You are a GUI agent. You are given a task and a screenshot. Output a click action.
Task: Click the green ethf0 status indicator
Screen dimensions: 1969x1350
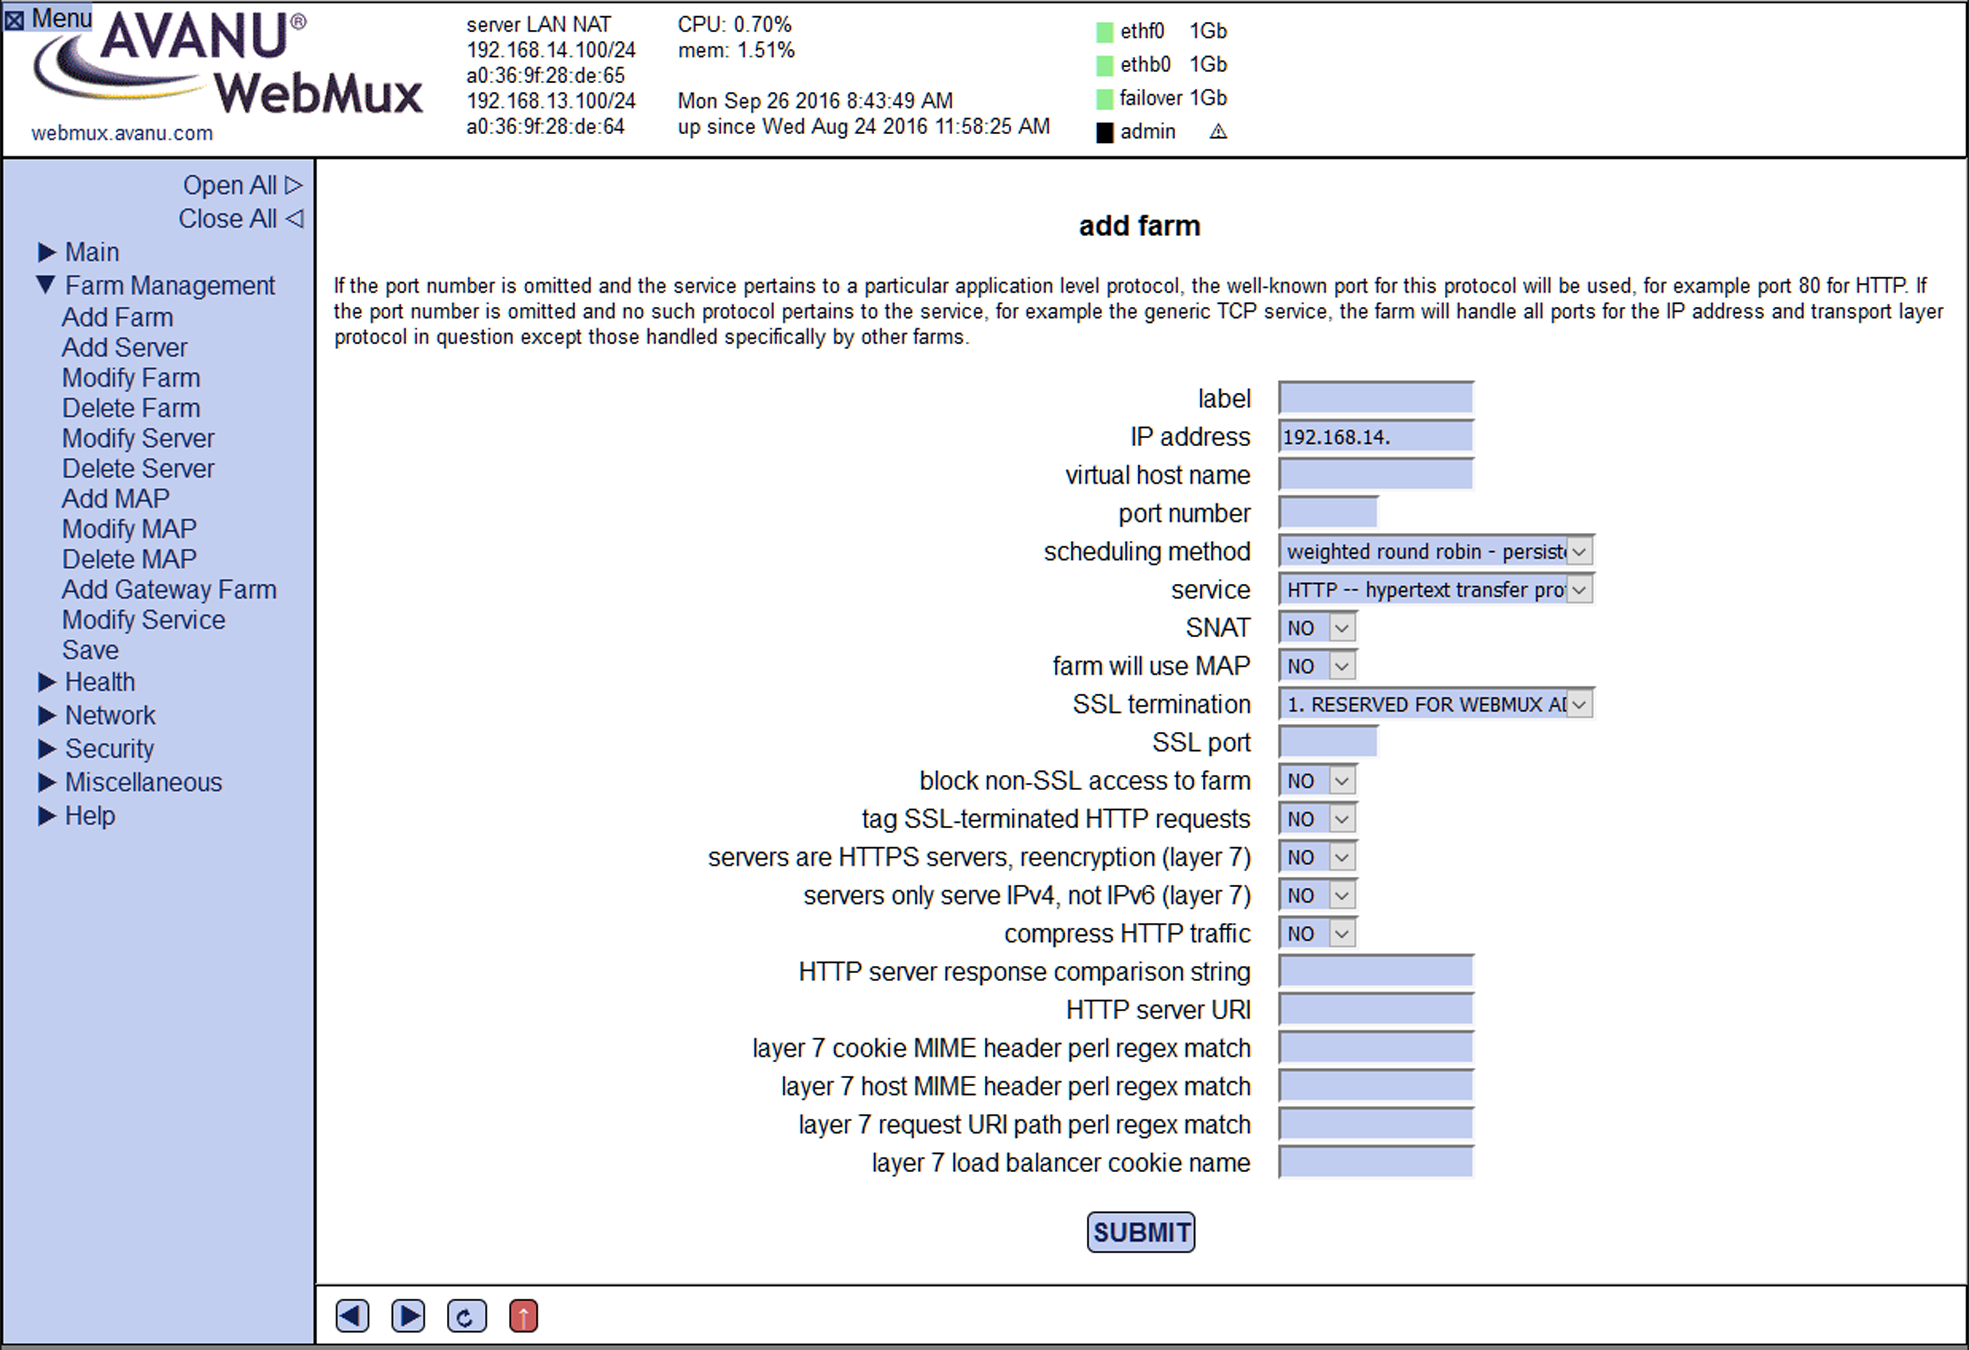pos(1105,32)
